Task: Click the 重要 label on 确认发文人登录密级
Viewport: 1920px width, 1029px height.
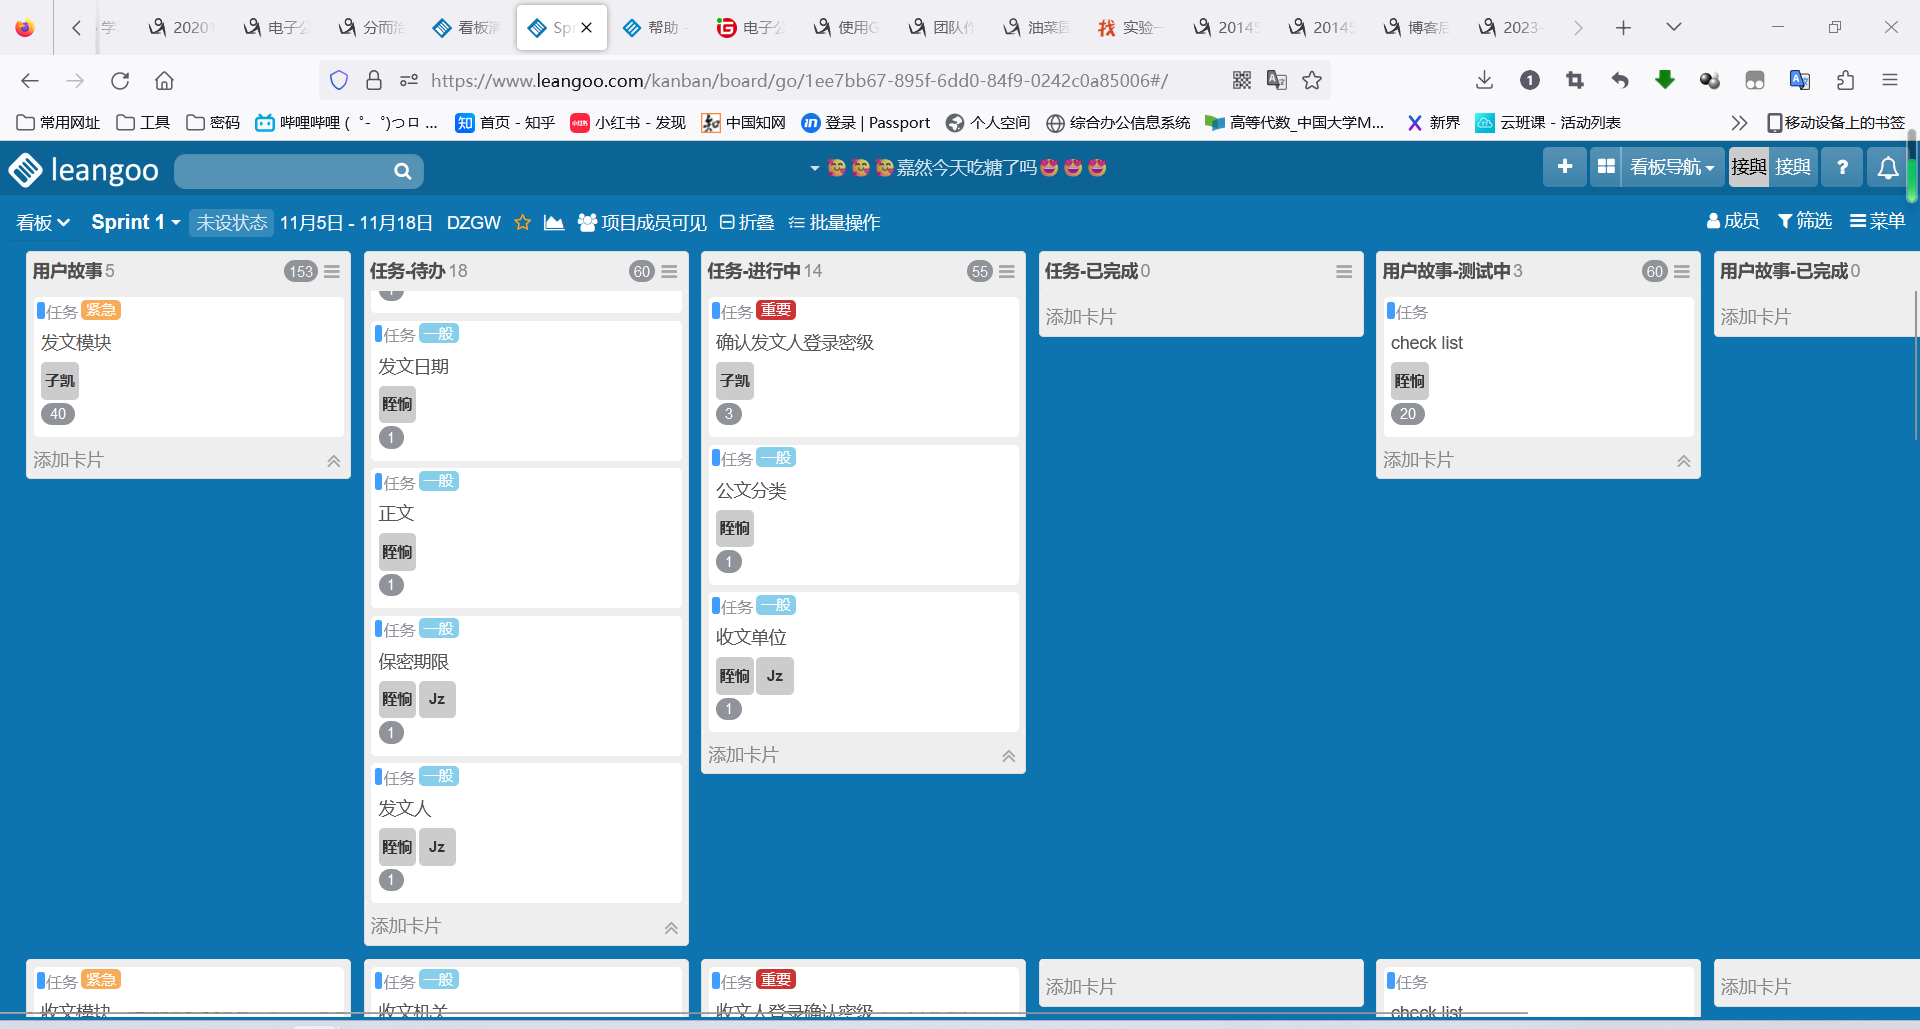Action: 775,311
